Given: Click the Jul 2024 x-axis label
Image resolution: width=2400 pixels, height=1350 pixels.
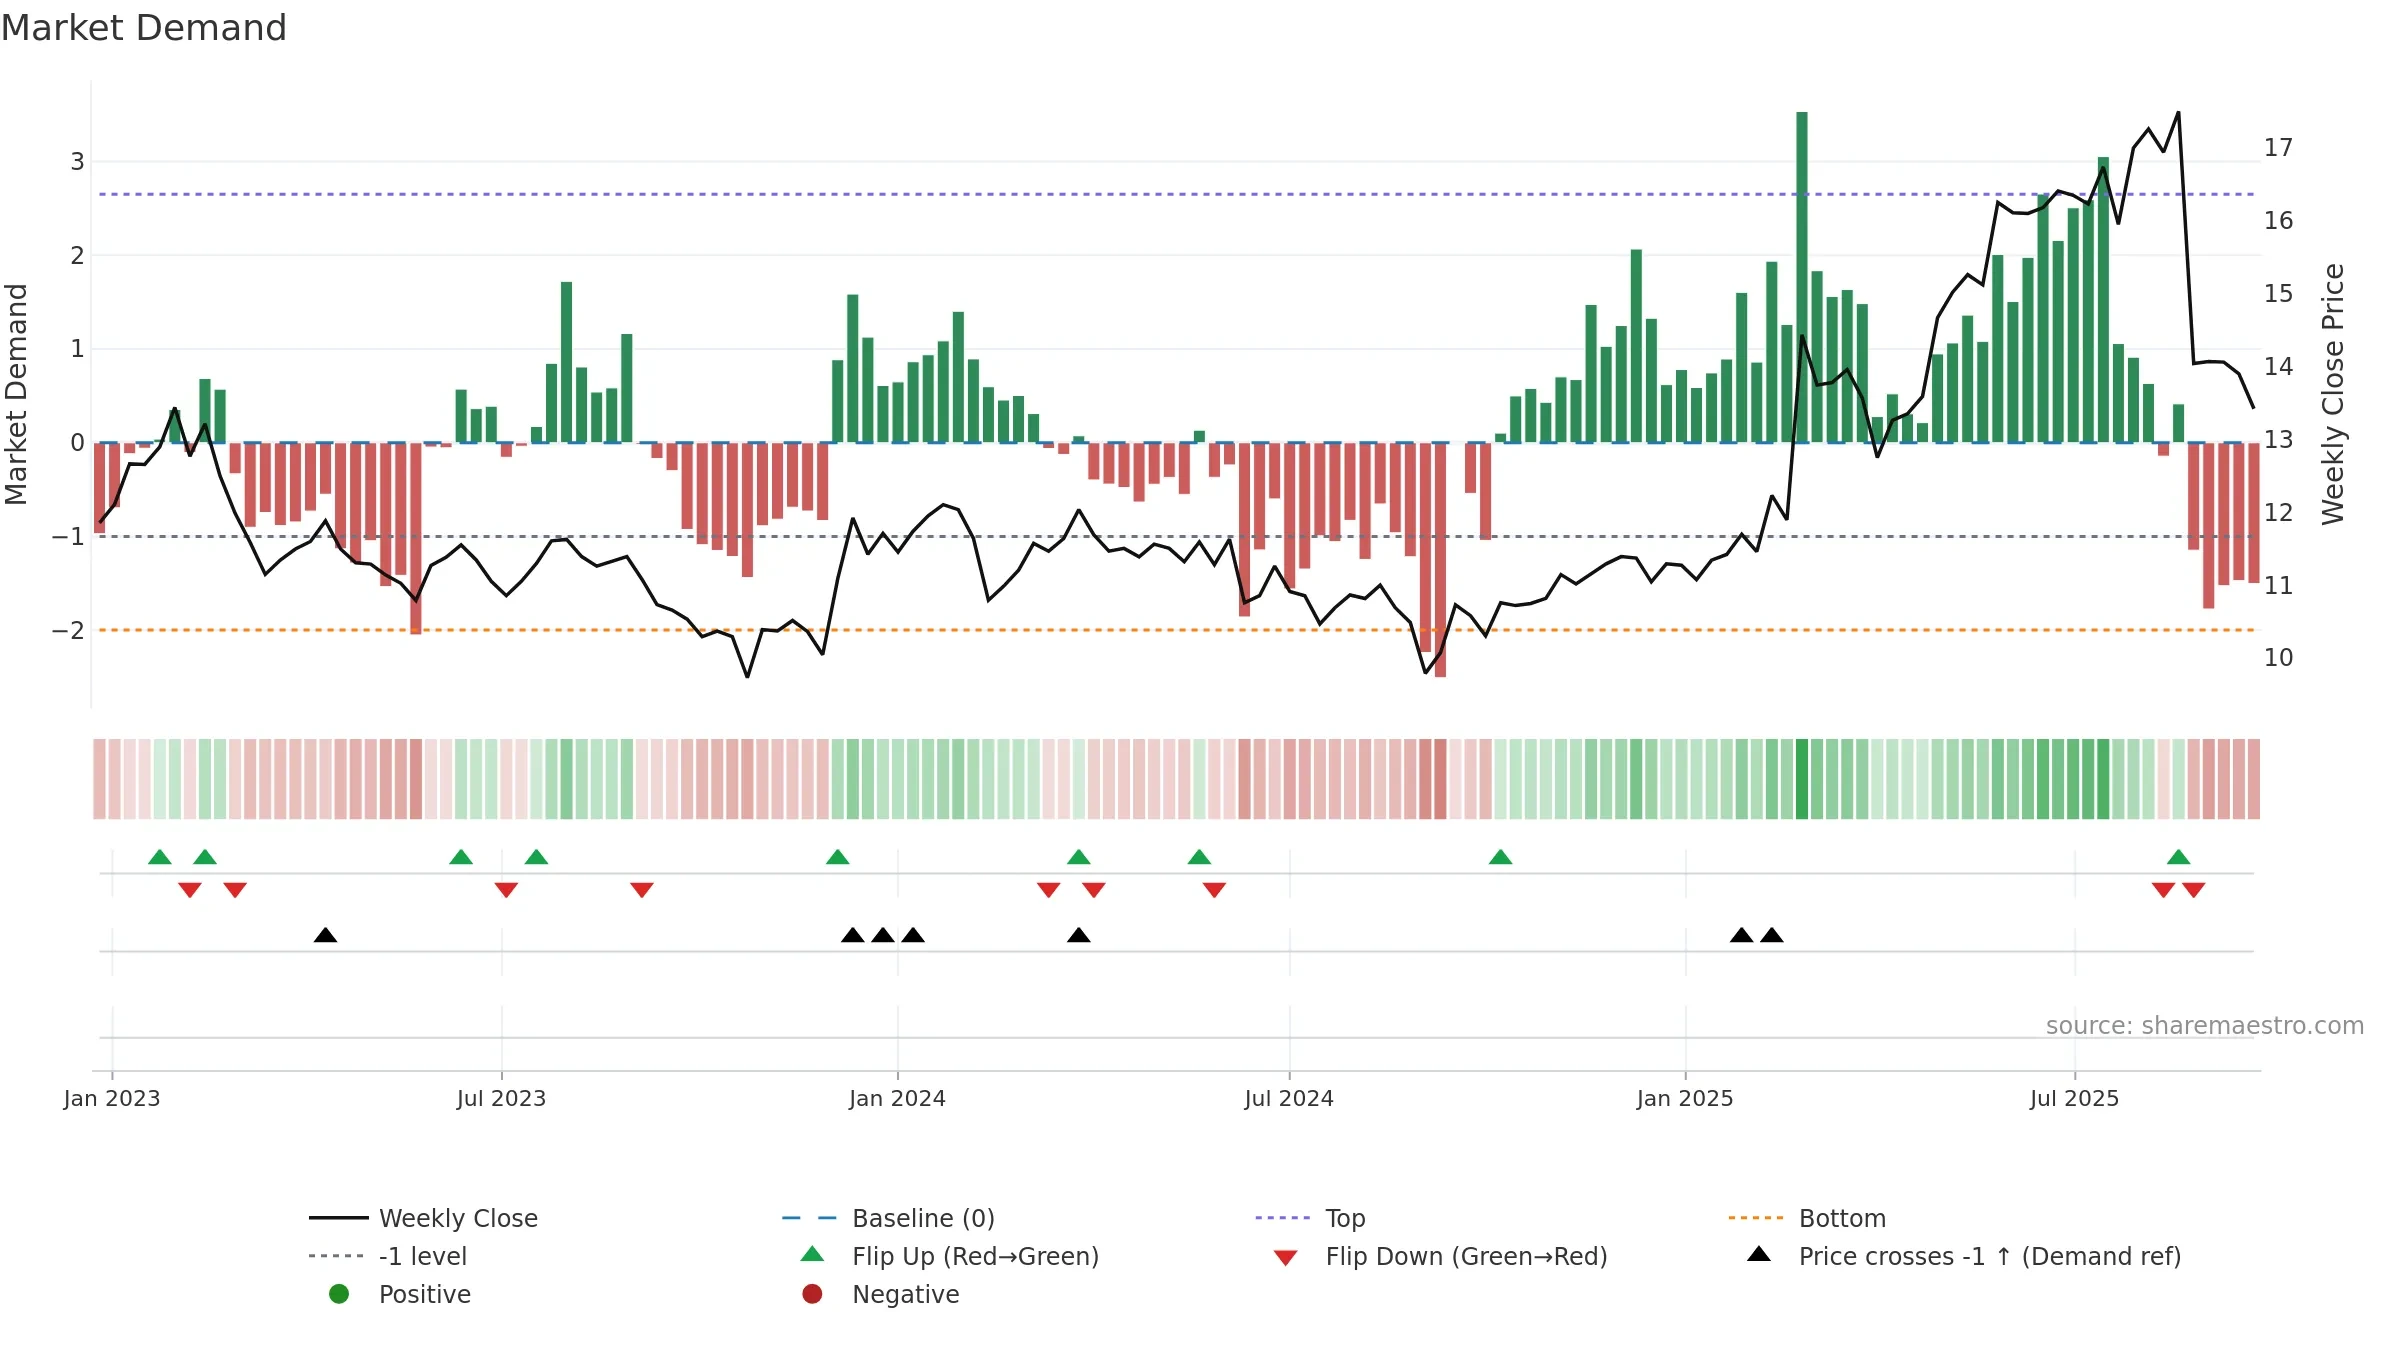Looking at the screenshot, I should pyautogui.click(x=1289, y=1098).
